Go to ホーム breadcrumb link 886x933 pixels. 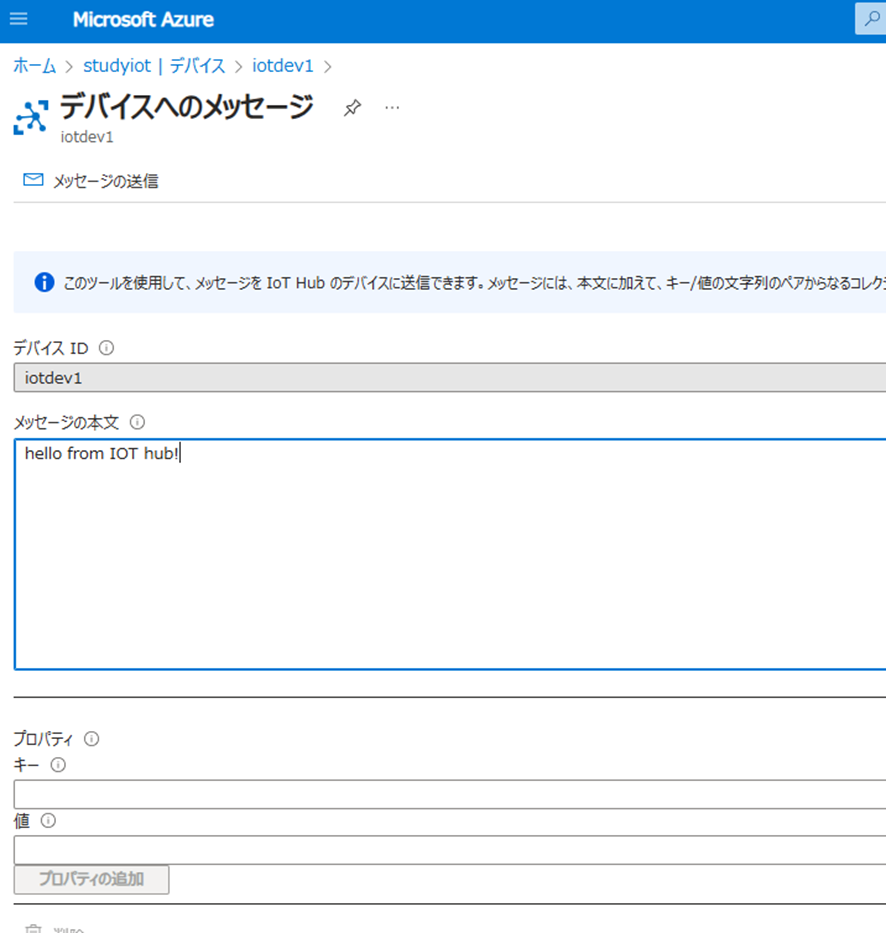35,65
